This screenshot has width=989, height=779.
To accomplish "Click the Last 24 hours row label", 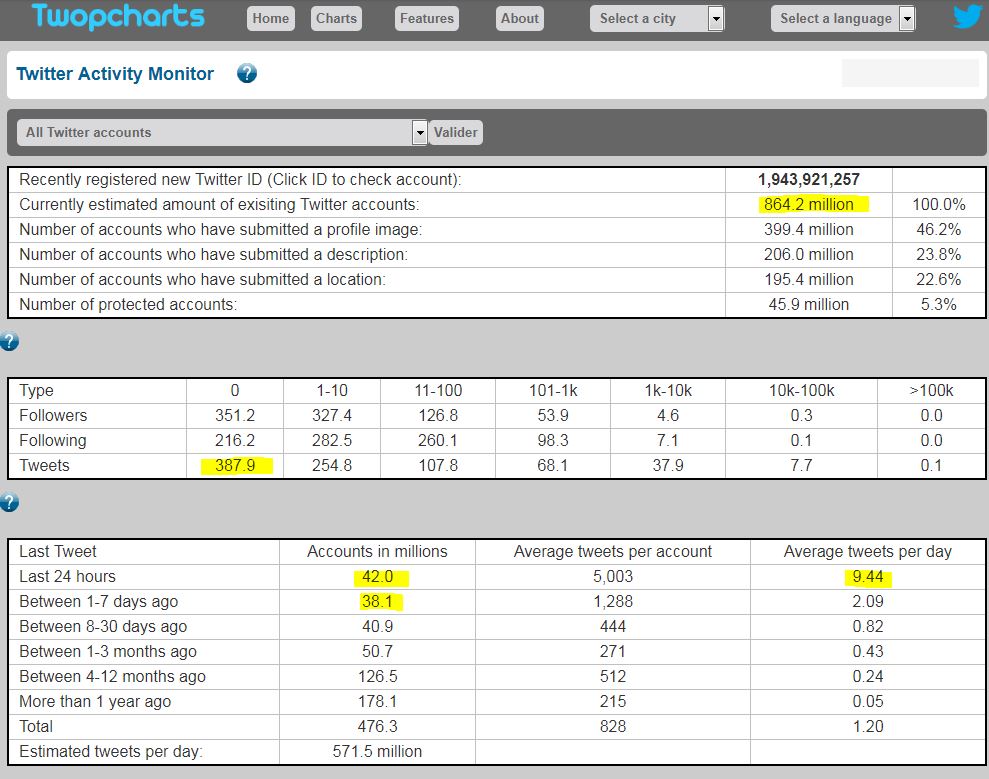I will pos(67,577).
